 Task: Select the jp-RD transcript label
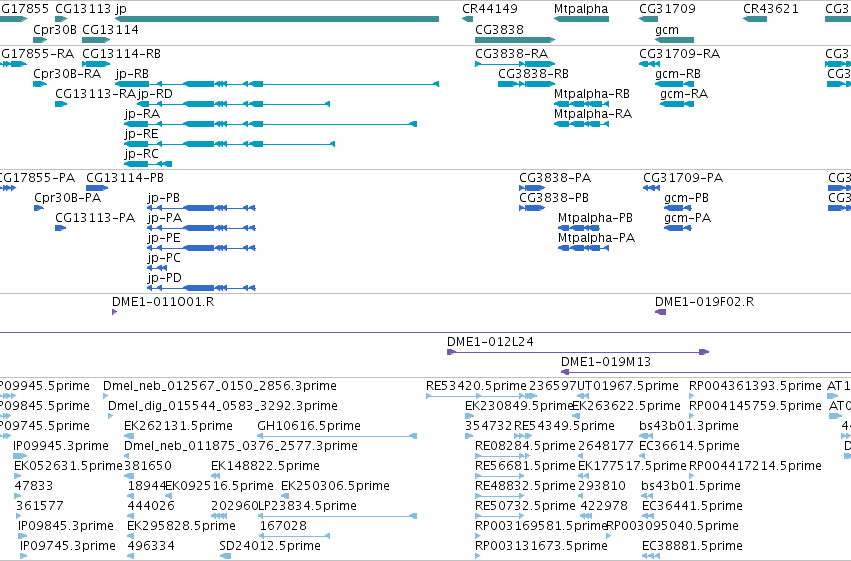coord(155,94)
